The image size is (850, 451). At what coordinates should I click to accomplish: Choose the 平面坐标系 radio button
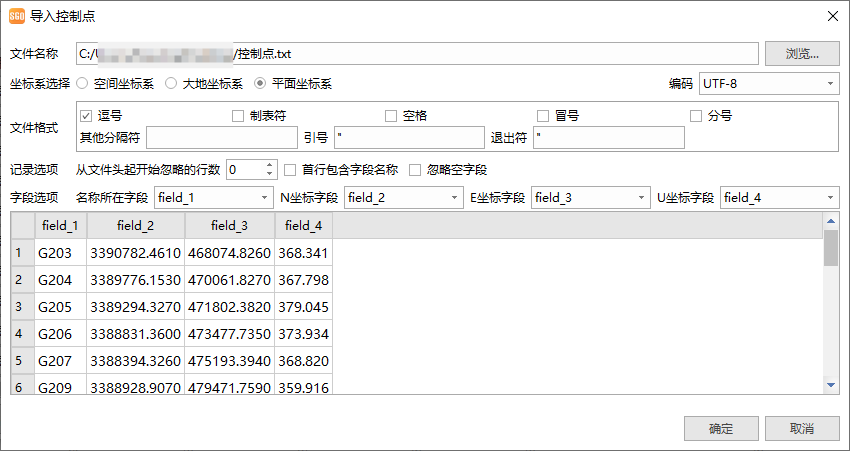261,84
